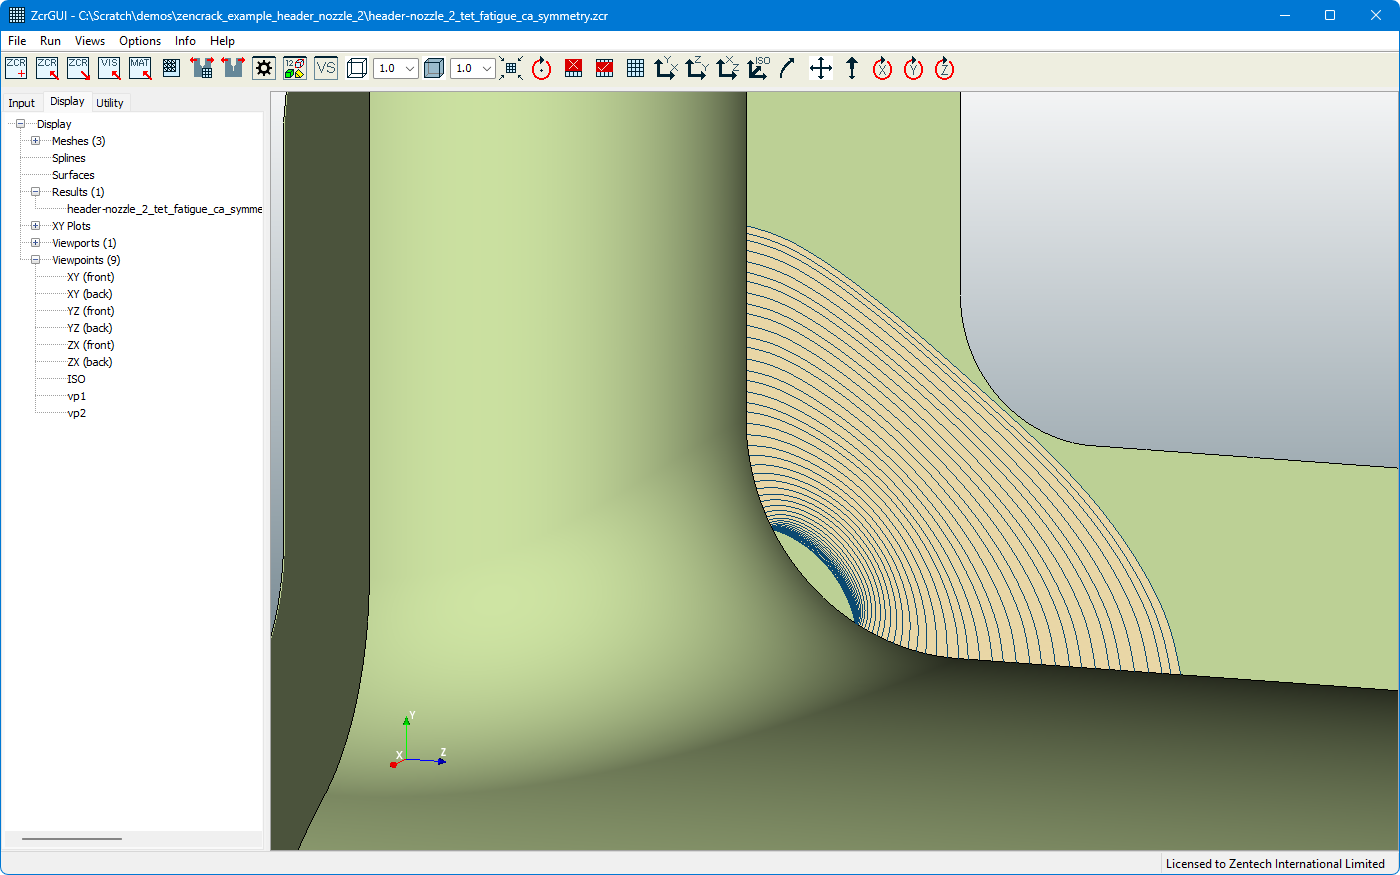Select the Display tab
The image size is (1400, 875).
coord(67,101)
